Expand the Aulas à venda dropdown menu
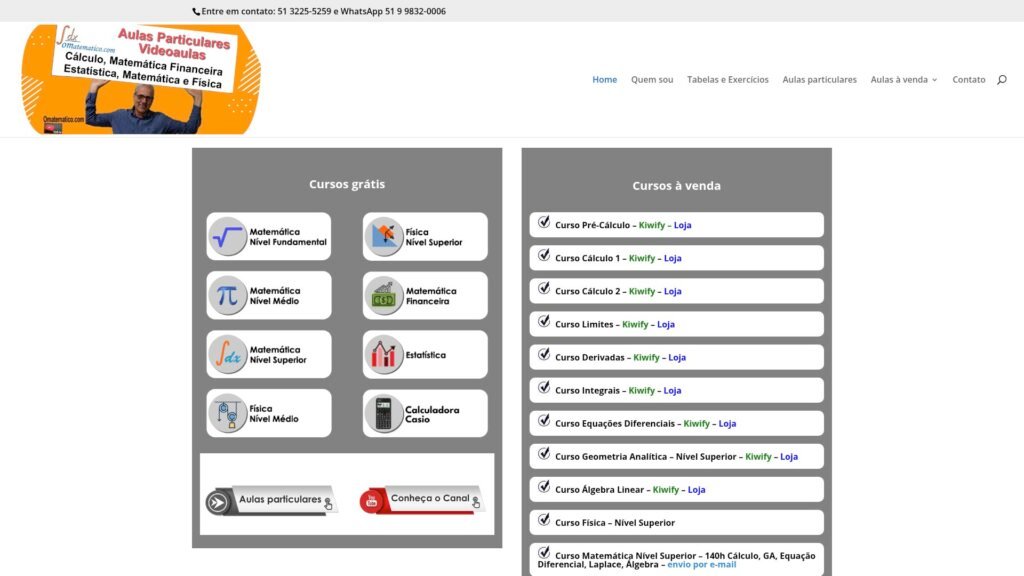Image resolution: width=1024 pixels, height=576 pixels. [x=903, y=80]
